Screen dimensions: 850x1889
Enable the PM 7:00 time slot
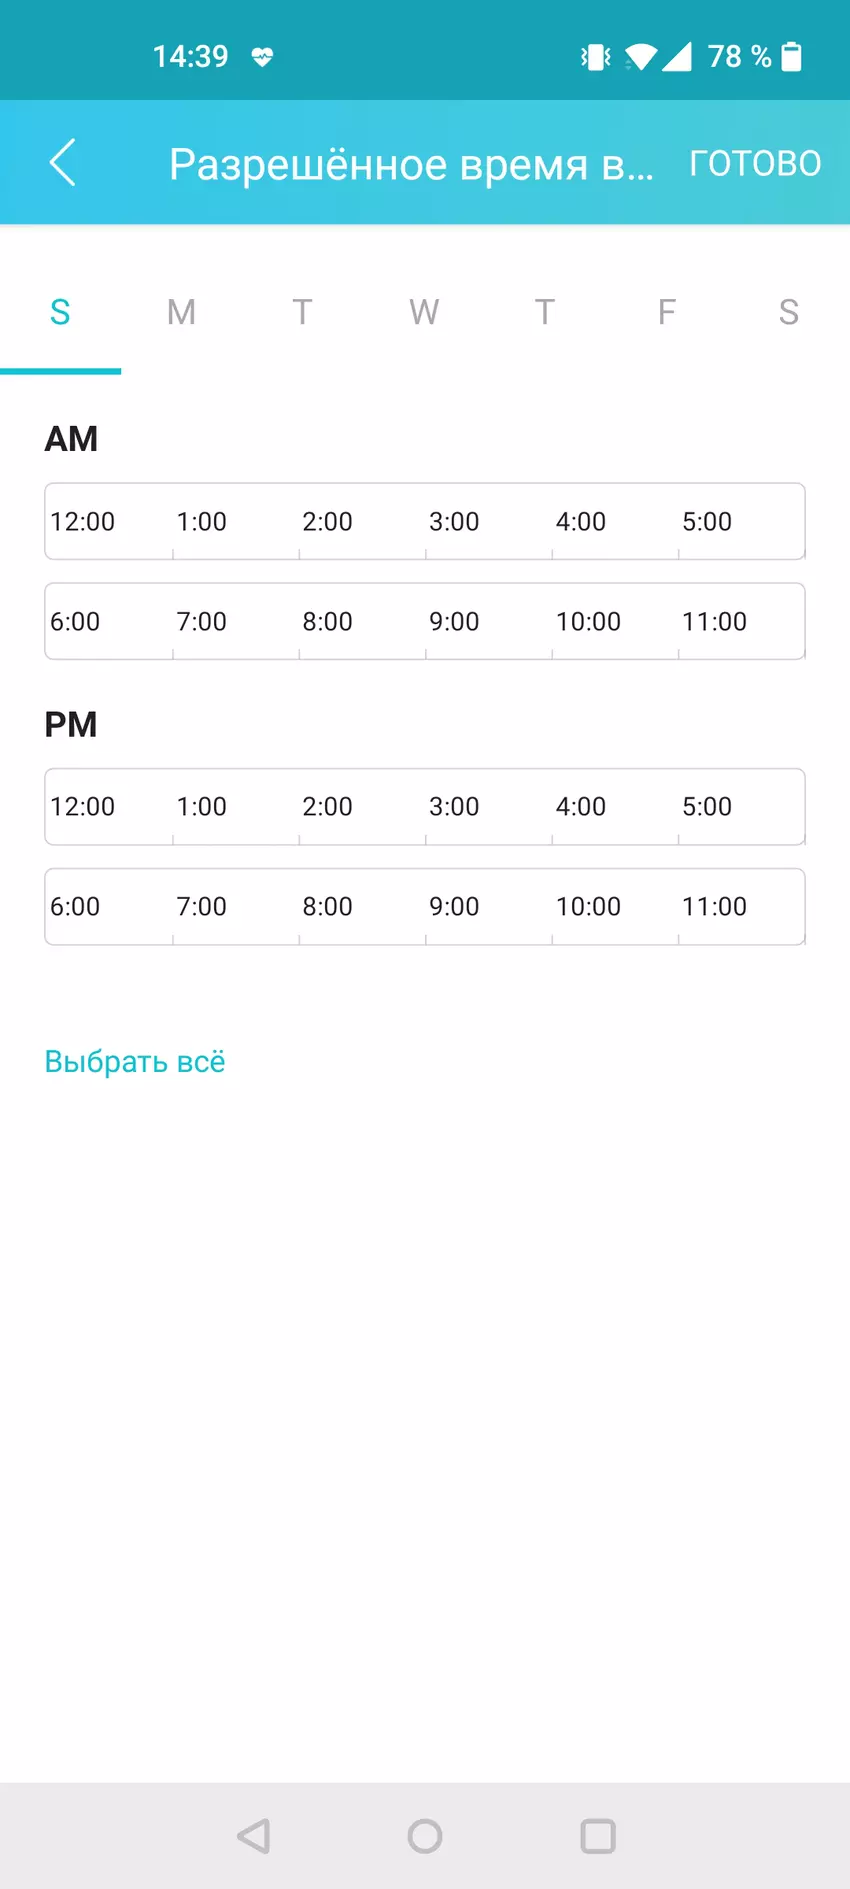pos(235,906)
